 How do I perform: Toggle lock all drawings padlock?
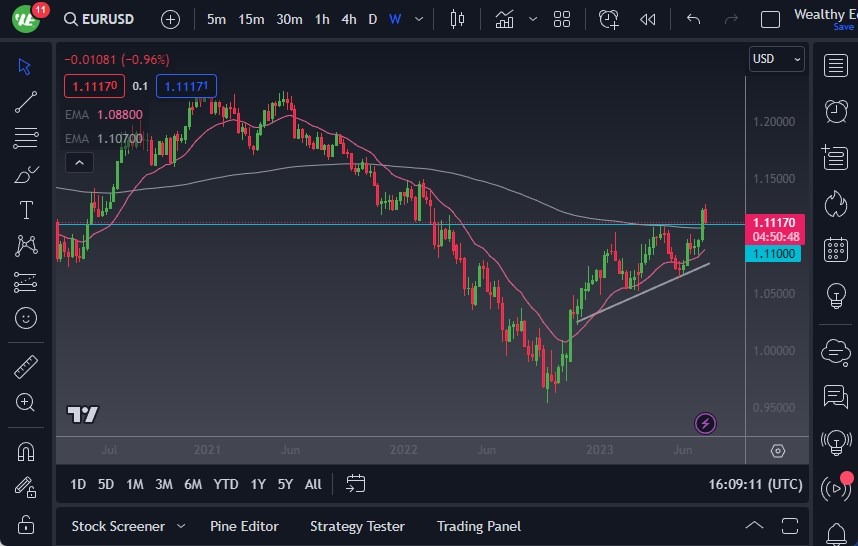(26, 524)
